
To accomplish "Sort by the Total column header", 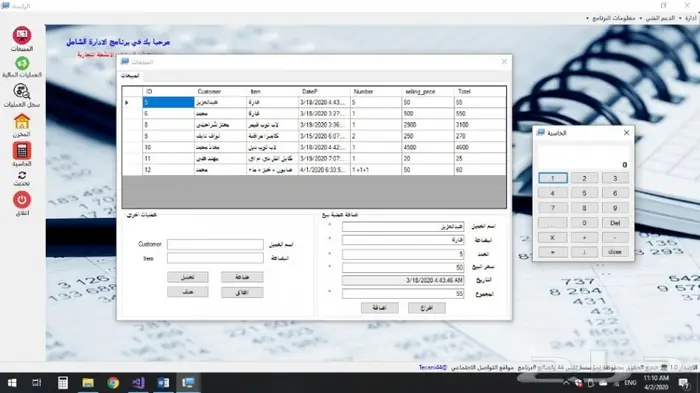I will (480, 92).
